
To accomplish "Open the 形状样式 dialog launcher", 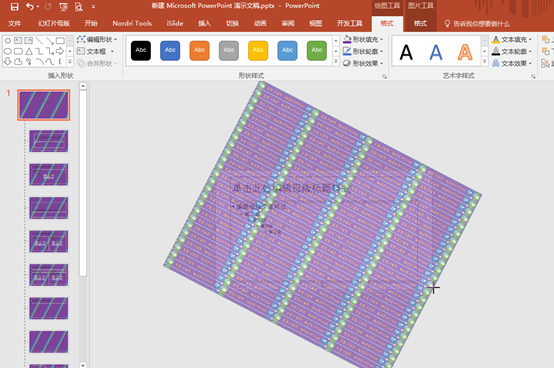I will coord(384,76).
